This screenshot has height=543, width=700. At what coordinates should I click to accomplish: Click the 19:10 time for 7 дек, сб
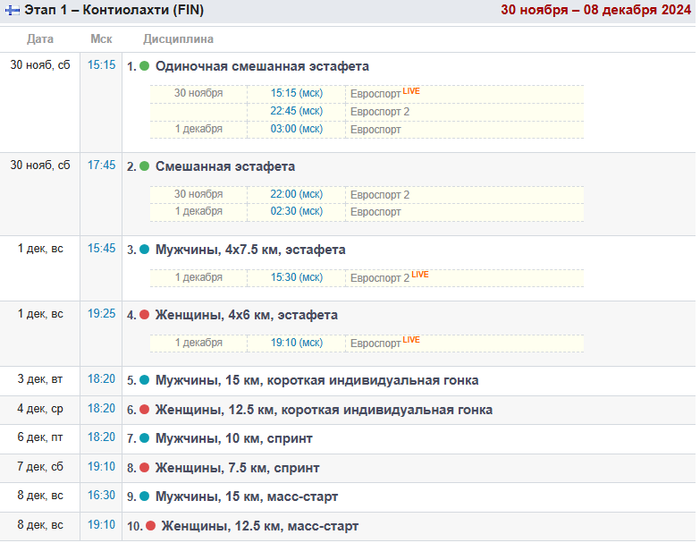coord(101,467)
